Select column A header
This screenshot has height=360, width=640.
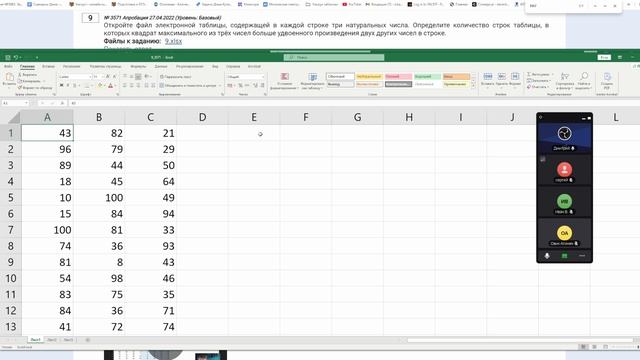47,117
